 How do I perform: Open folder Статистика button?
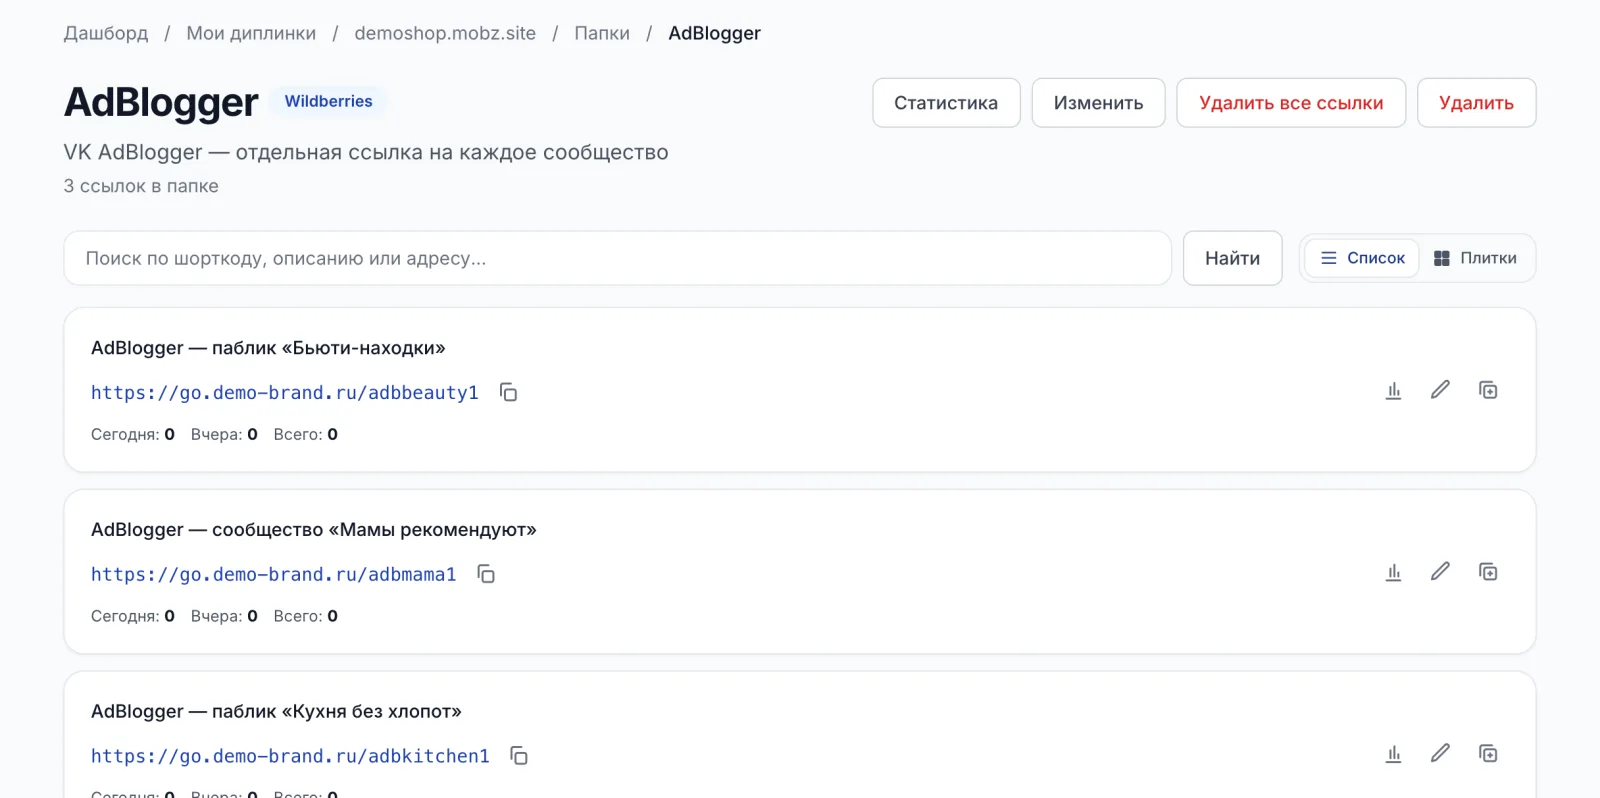click(x=946, y=103)
